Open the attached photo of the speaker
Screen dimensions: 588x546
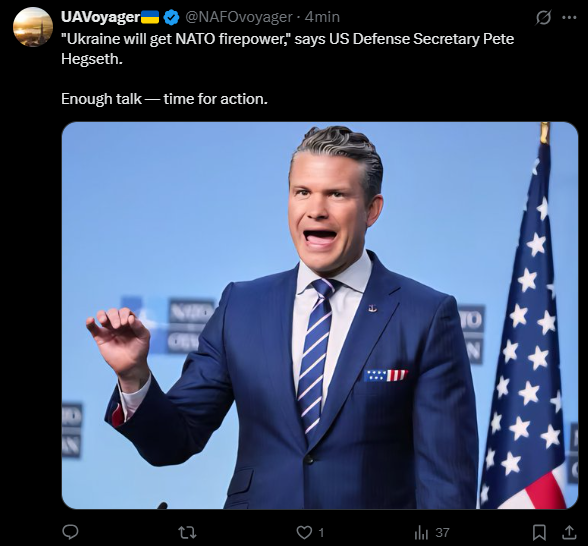coord(320,315)
